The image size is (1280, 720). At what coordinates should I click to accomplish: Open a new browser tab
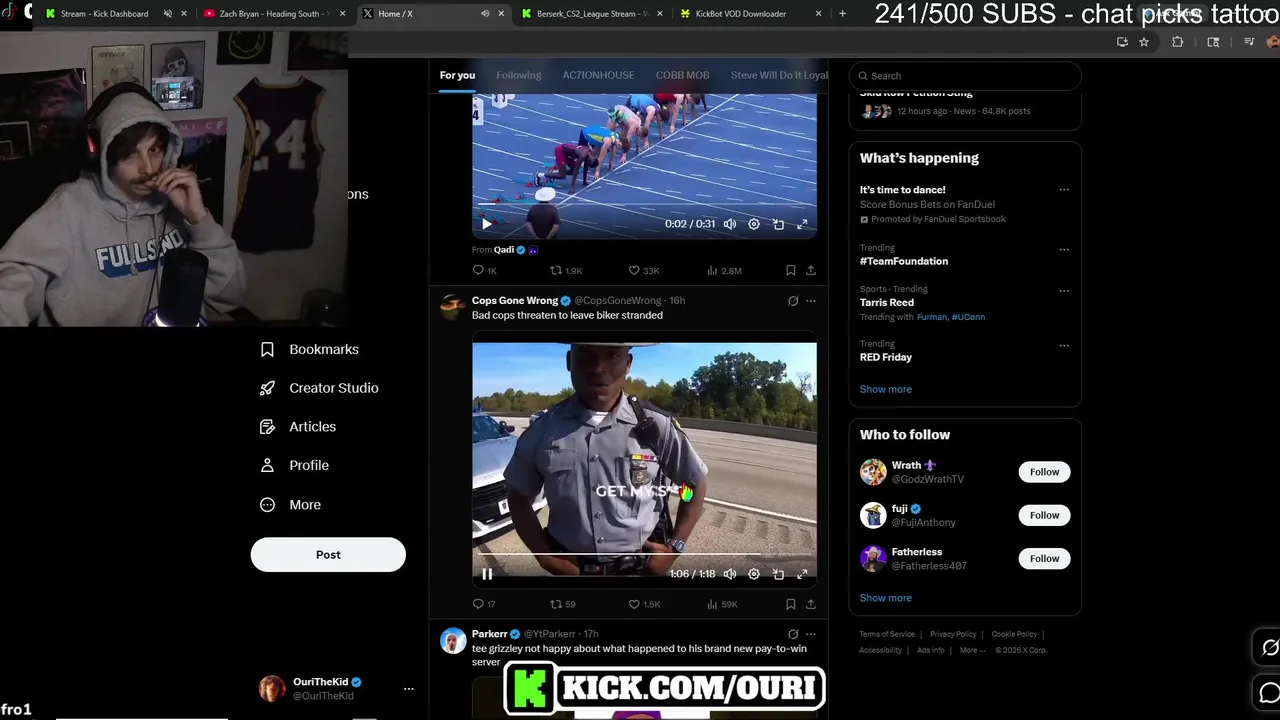[842, 14]
